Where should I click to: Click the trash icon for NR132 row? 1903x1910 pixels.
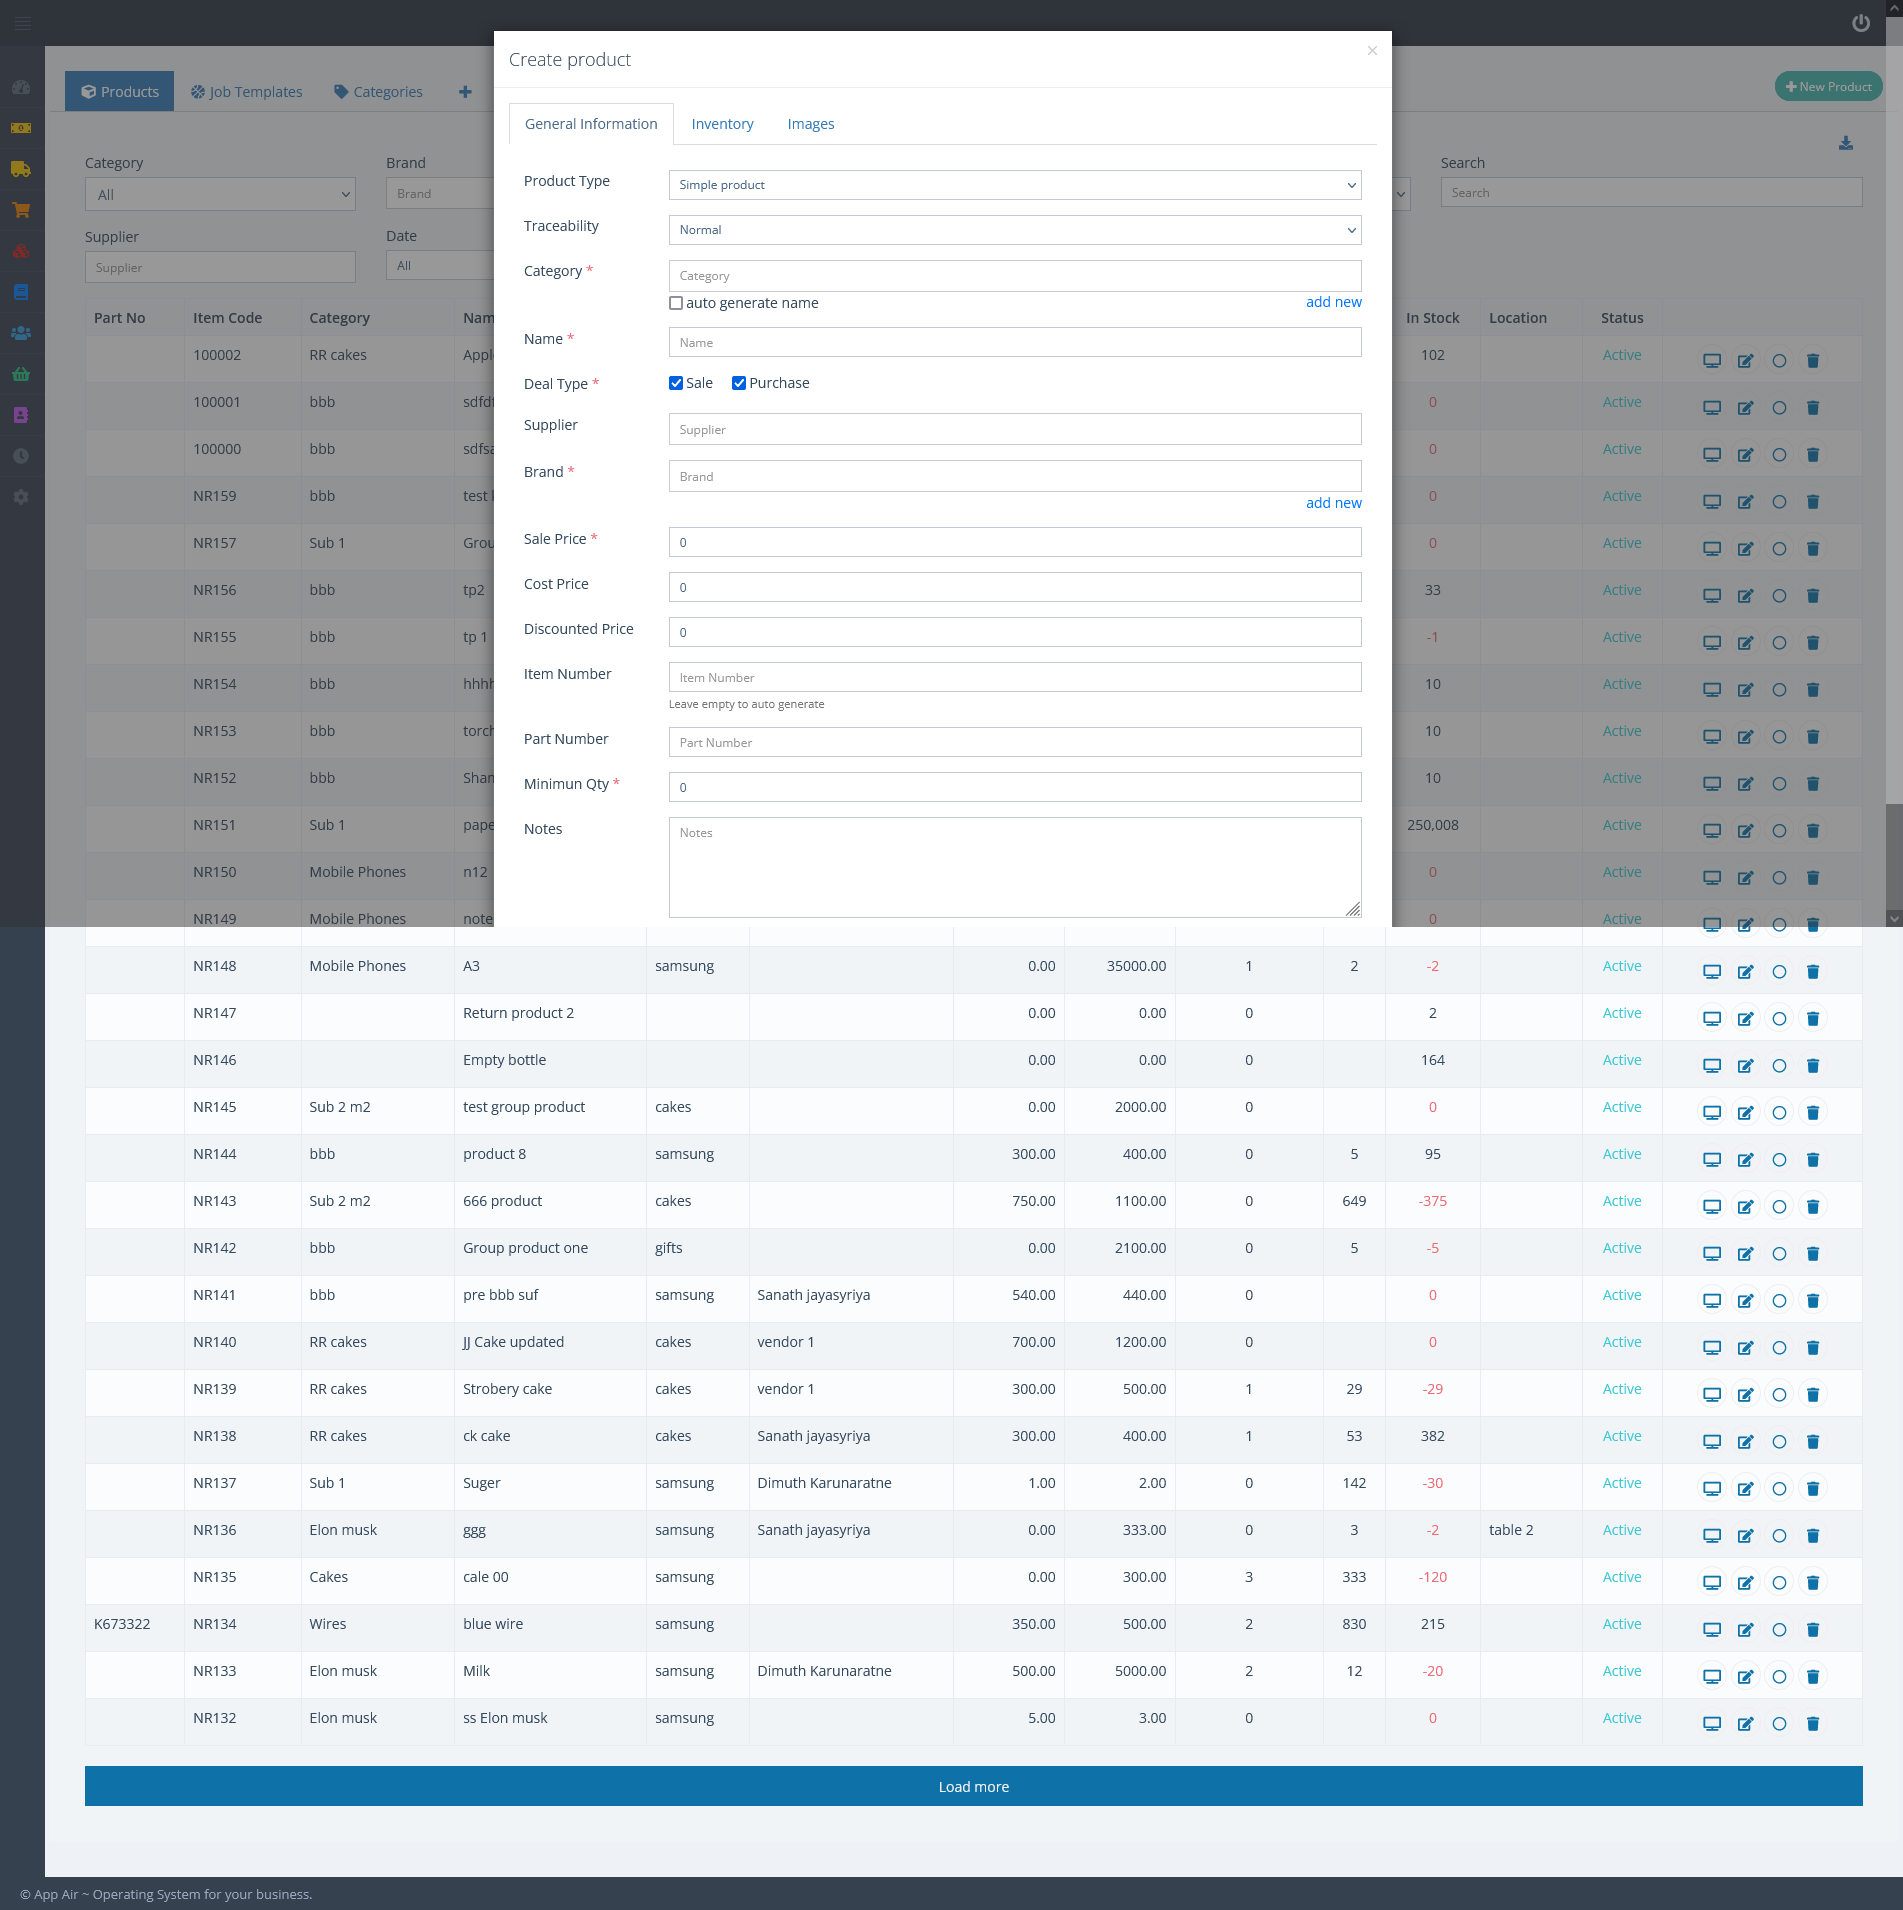coord(1812,1723)
